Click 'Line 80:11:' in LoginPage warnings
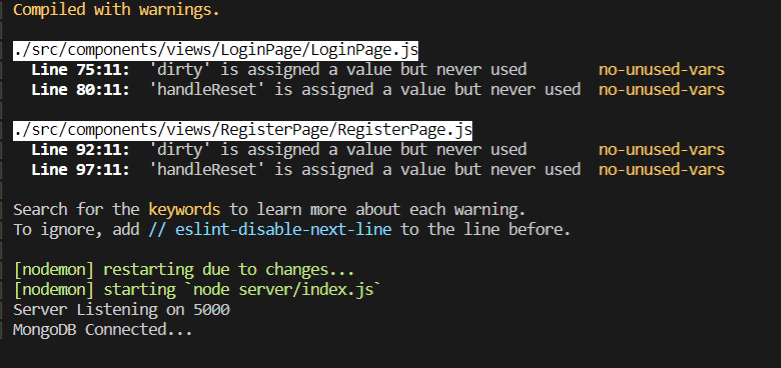 coord(80,90)
